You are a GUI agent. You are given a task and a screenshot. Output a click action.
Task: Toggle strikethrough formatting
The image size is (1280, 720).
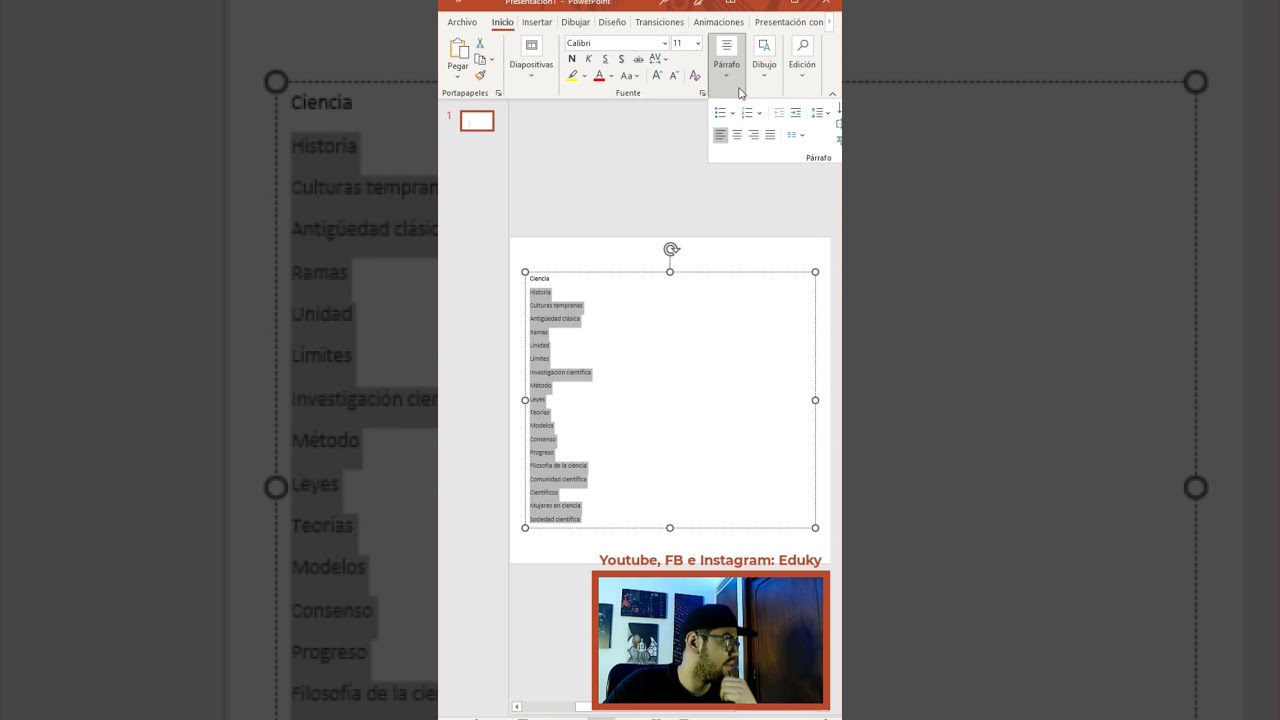coord(638,59)
